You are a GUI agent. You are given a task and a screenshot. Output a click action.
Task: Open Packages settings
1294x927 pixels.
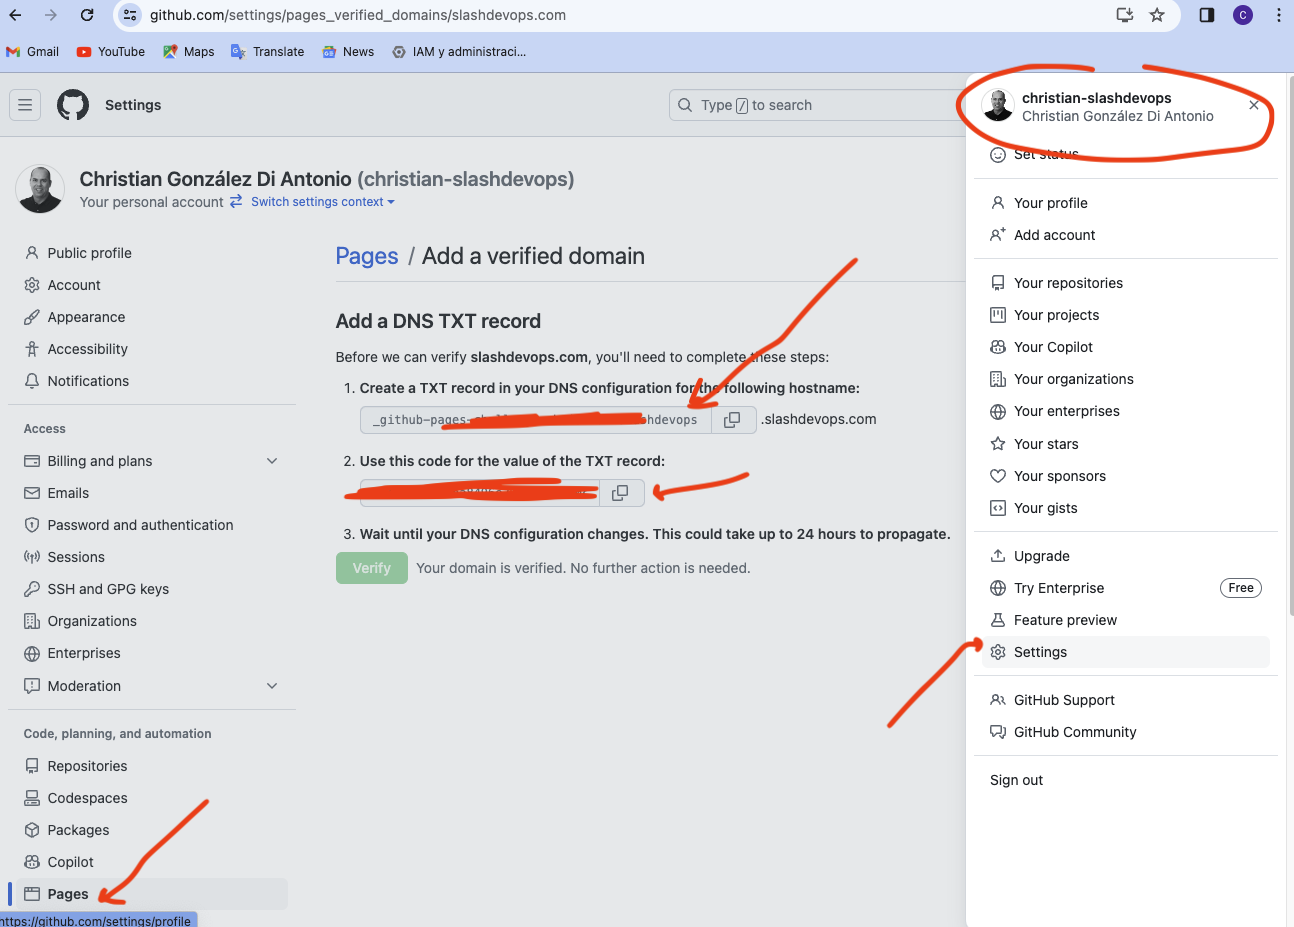point(152,830)
